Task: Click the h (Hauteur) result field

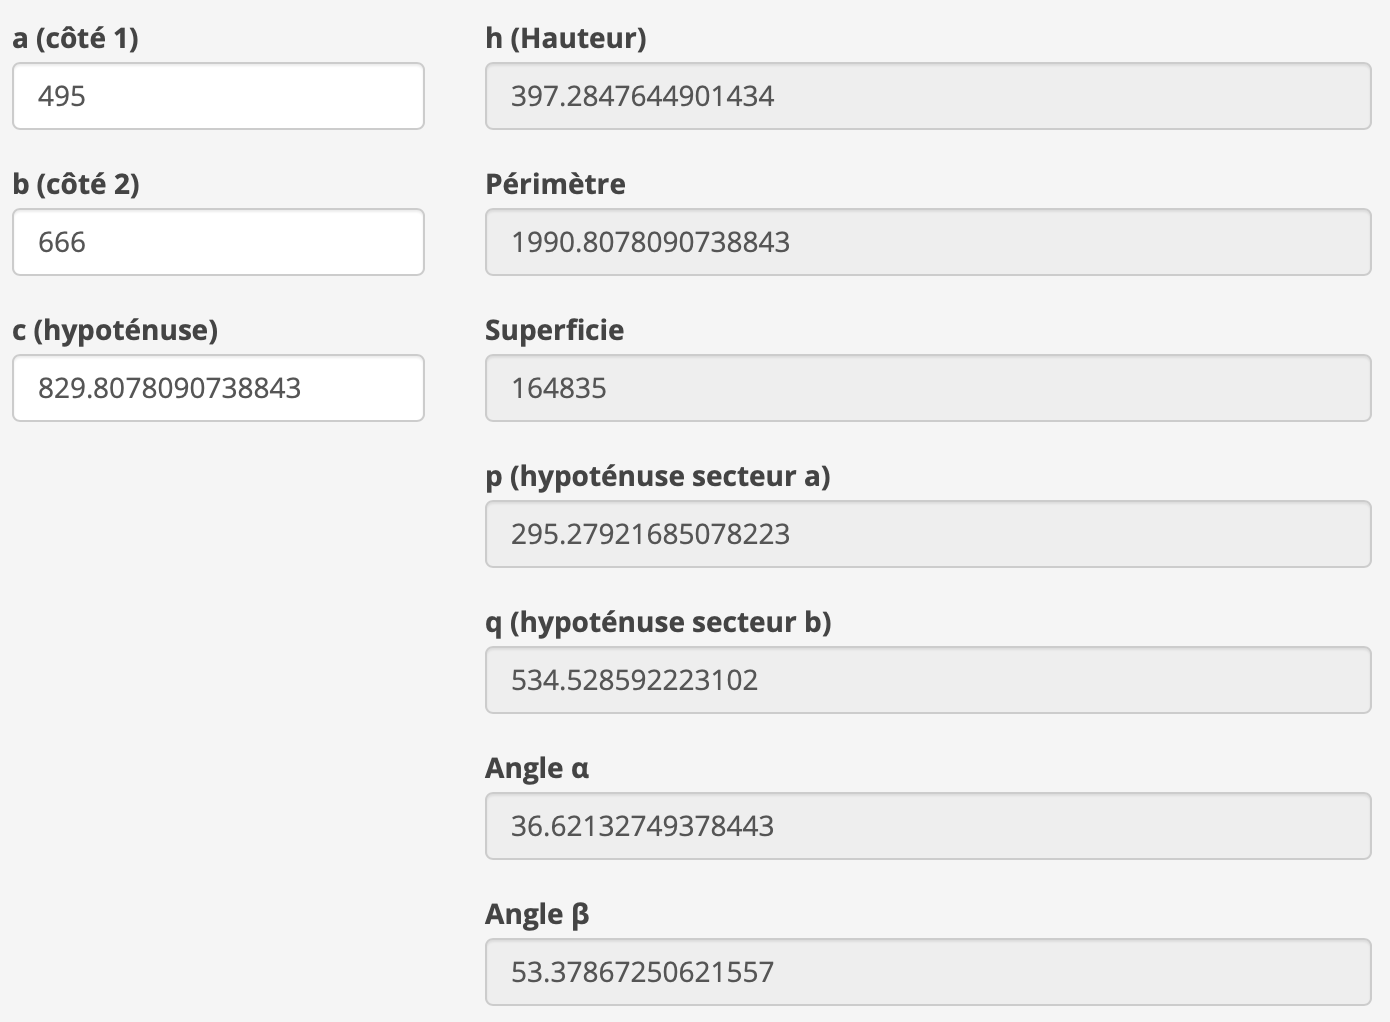Action: point(928,96)
